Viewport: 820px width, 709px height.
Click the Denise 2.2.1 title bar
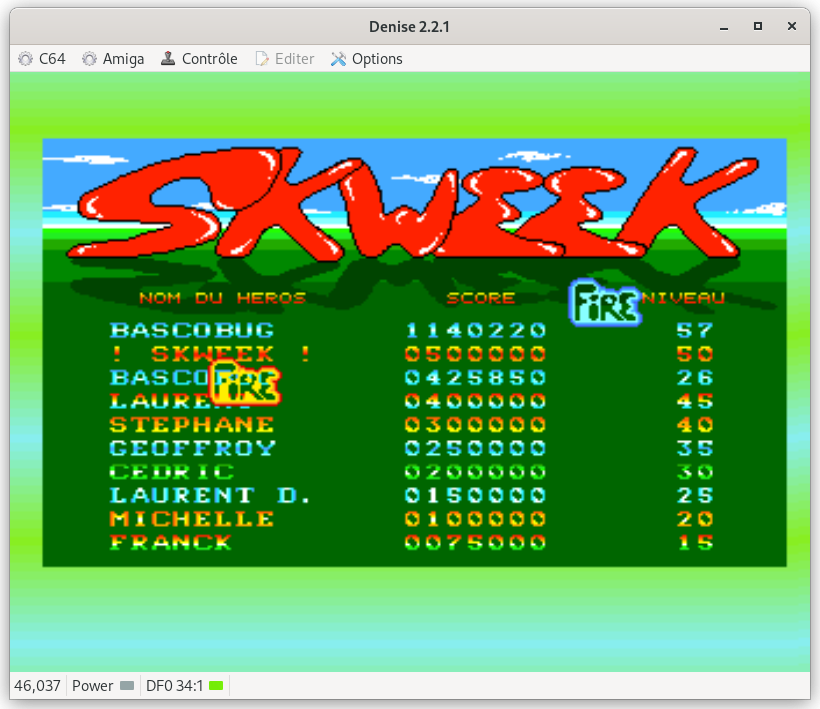(x=409, y=26)
